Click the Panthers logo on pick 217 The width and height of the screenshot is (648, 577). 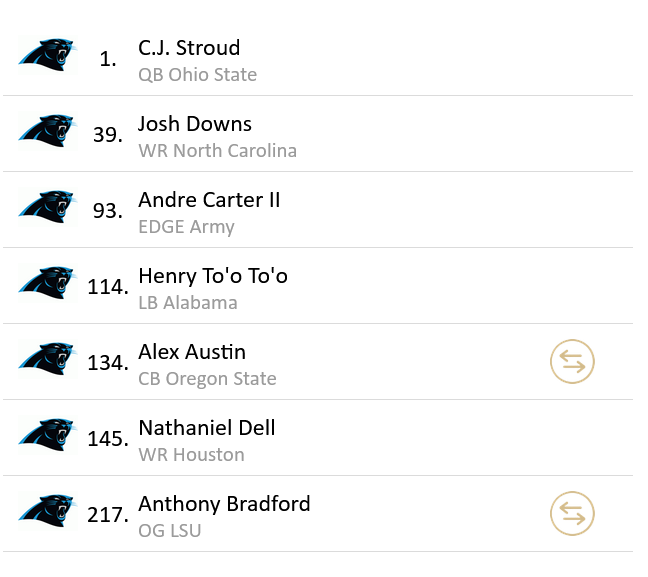tap(47, 510)
